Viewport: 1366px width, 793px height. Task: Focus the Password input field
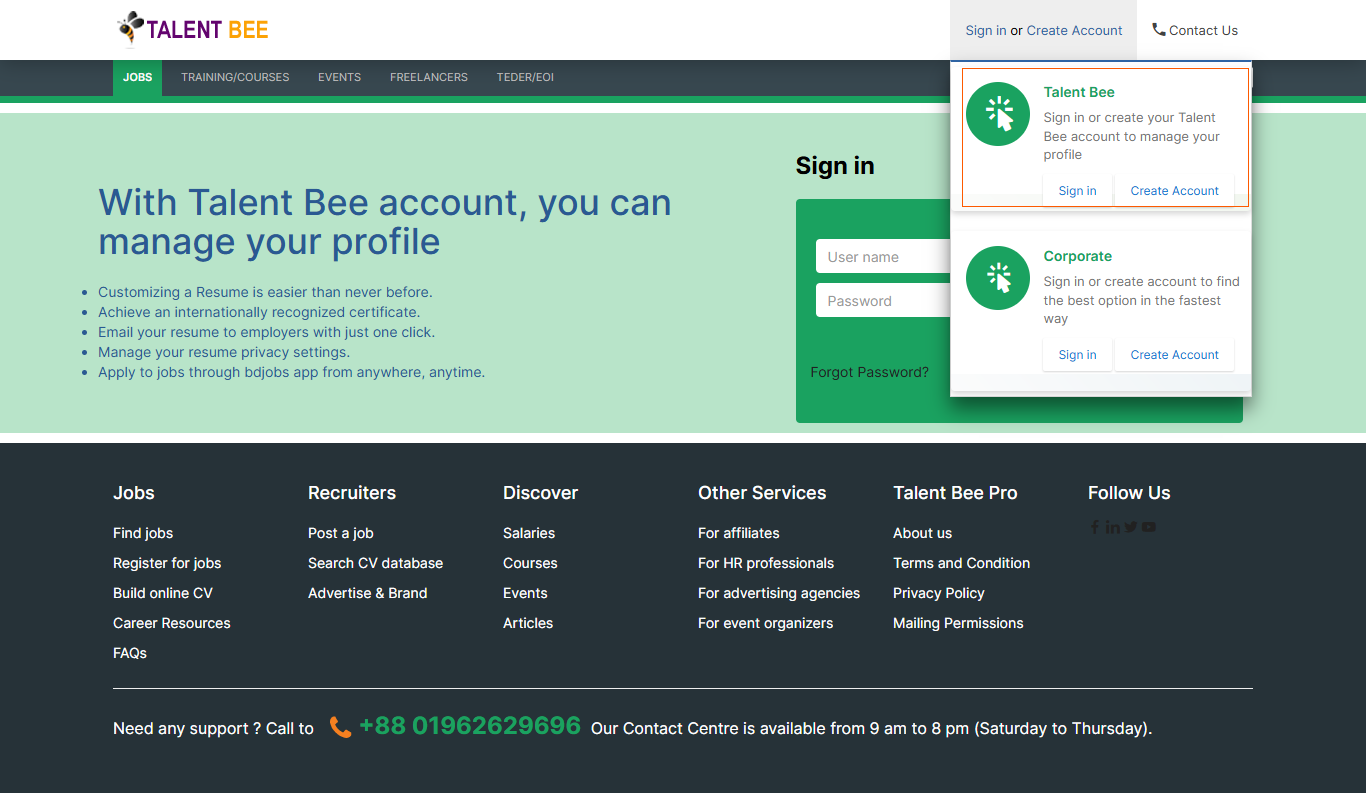(882, 301)
